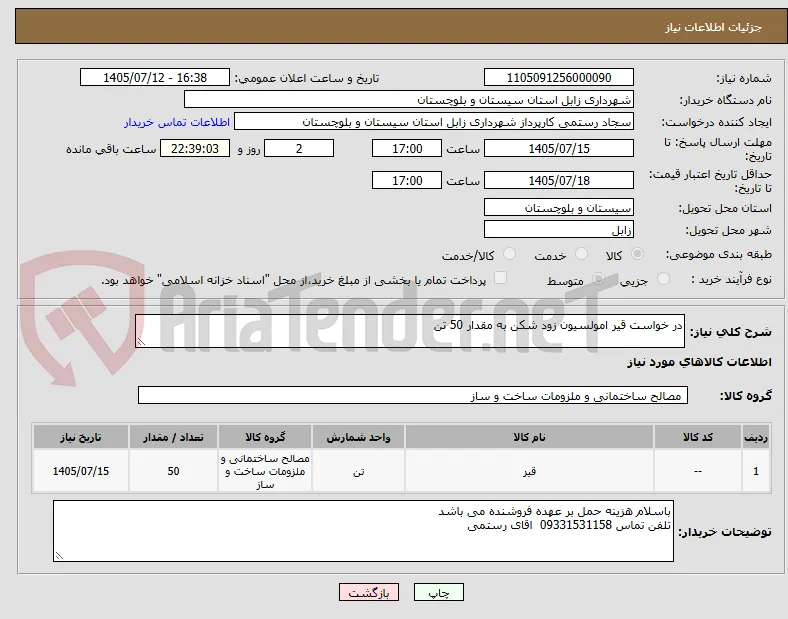Click the request creator field سجاد رستمی

point(434,122)
